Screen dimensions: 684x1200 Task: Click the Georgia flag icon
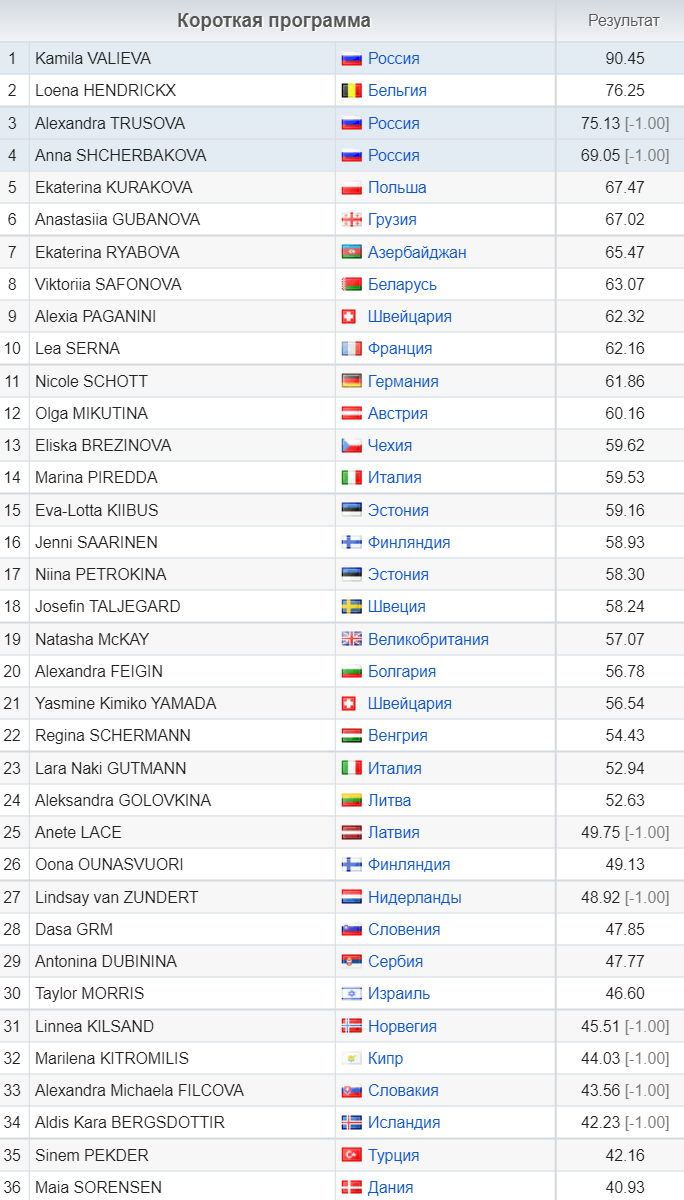tap(351, 220)
